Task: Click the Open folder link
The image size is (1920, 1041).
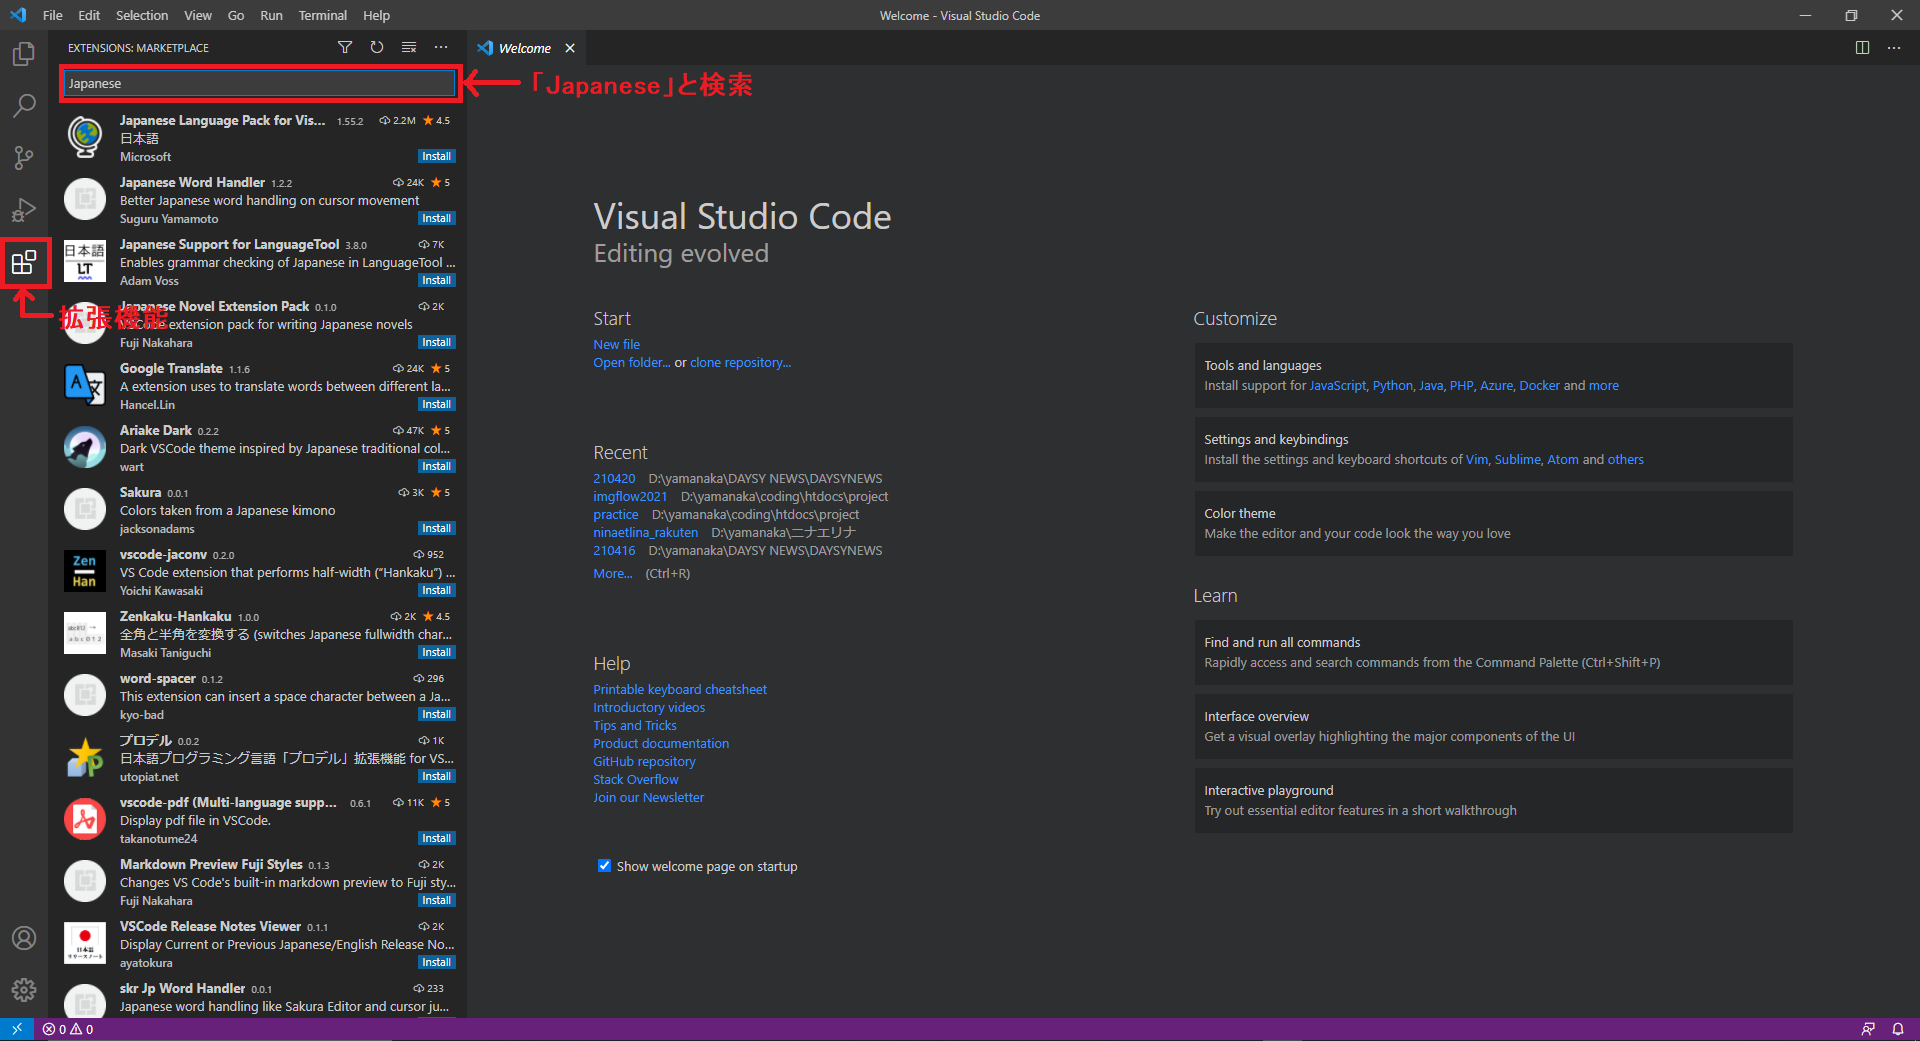Action: click(631, 362)
